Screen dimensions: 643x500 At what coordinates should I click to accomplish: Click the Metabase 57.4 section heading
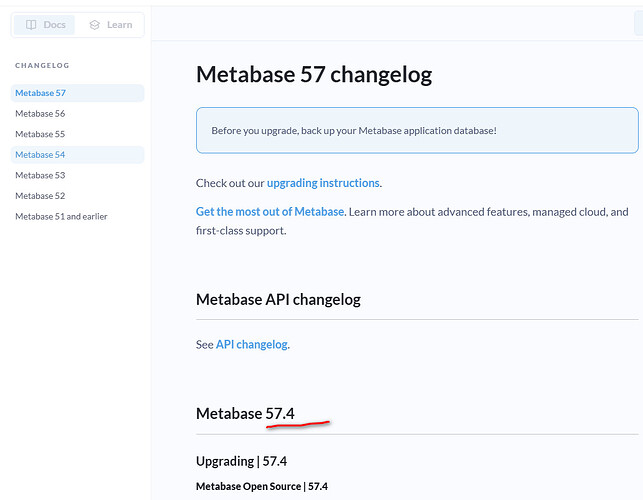click(x=245, y=414)
